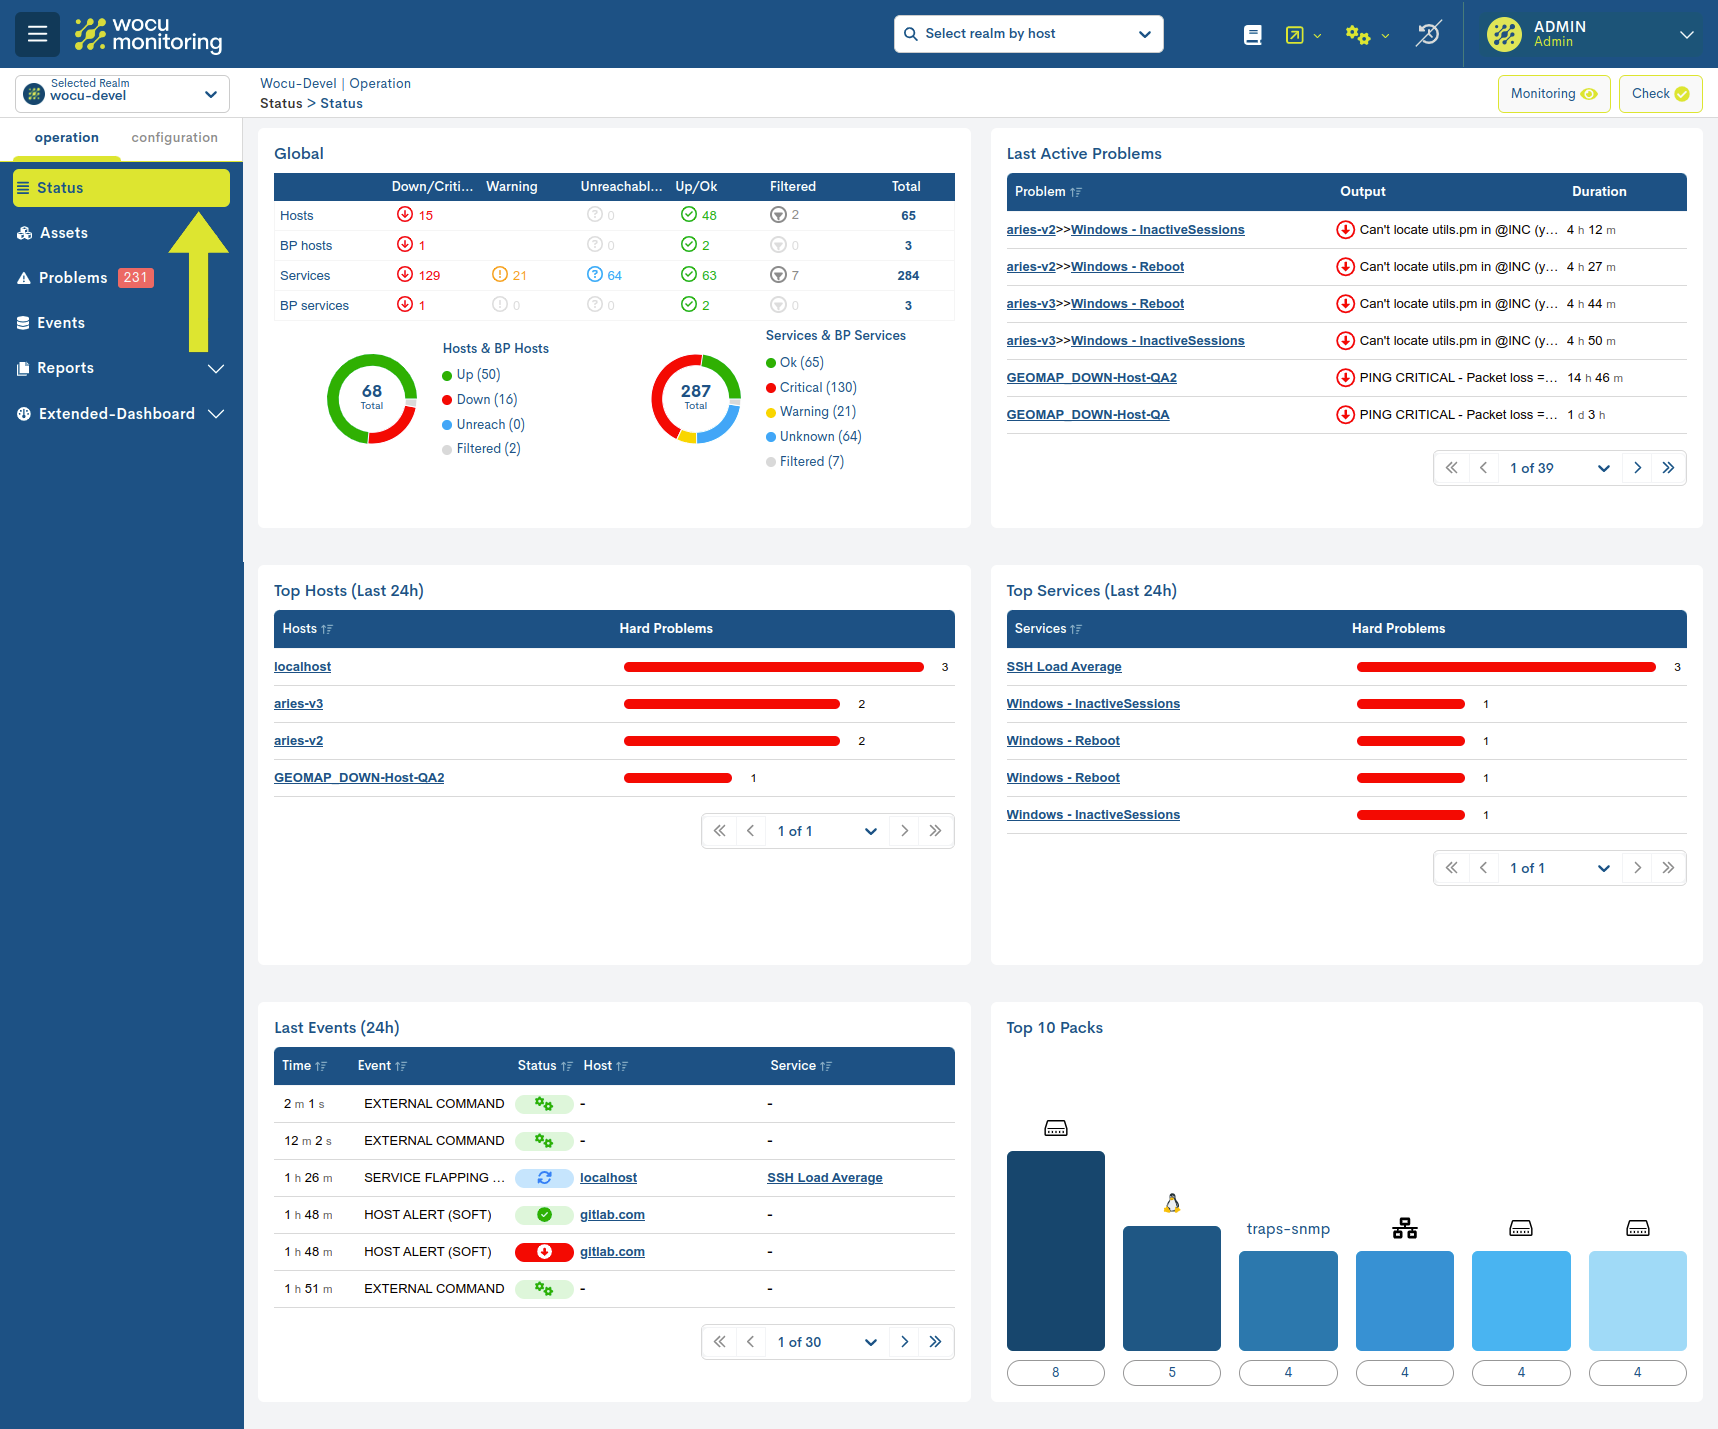Sort Top Services by Services column

(1076, 629)
